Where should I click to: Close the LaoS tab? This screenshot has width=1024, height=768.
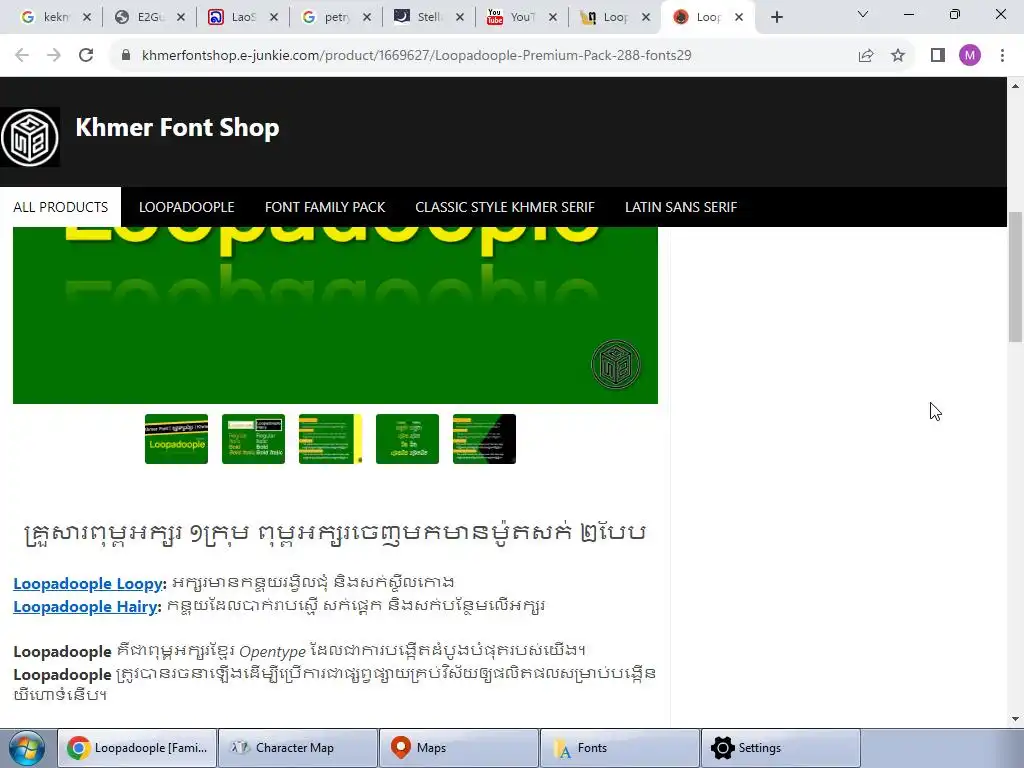pyautogui.click(x=274, y=18)
